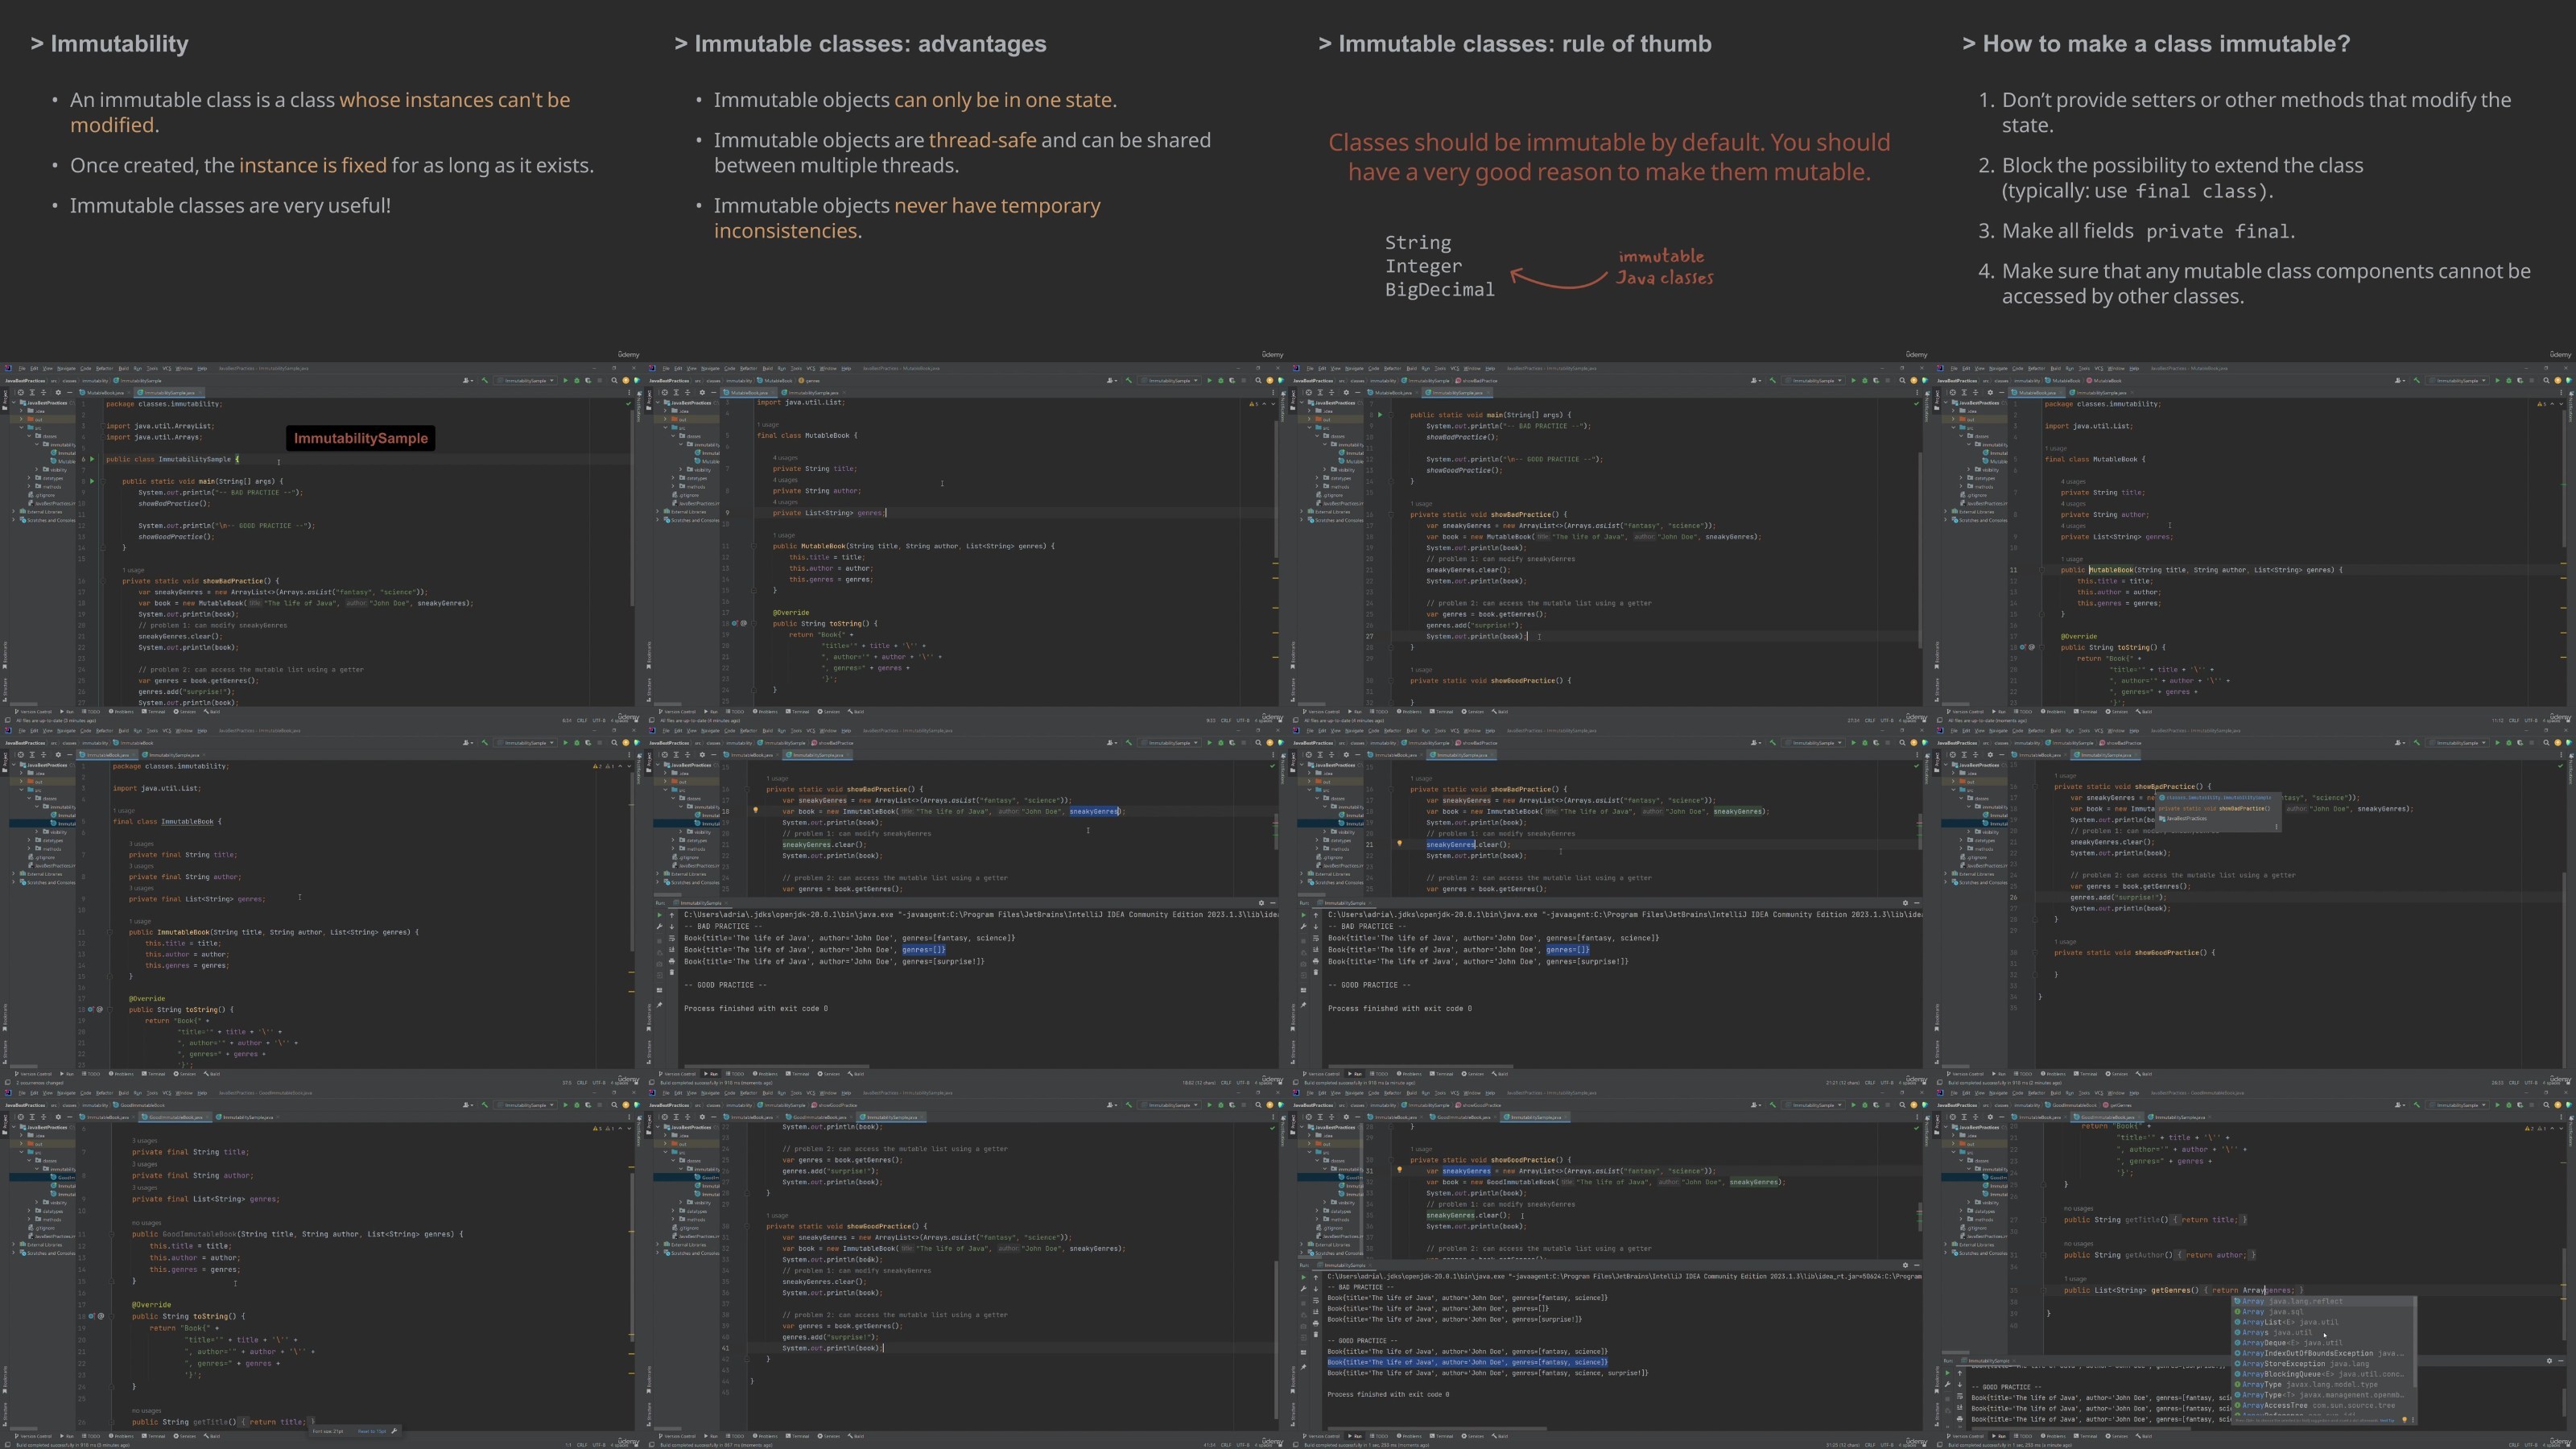Click console horizontal scrollbar, fully-selected console line frame
Viewport: 2576px width, 1449px height.
point(1437,1429)
